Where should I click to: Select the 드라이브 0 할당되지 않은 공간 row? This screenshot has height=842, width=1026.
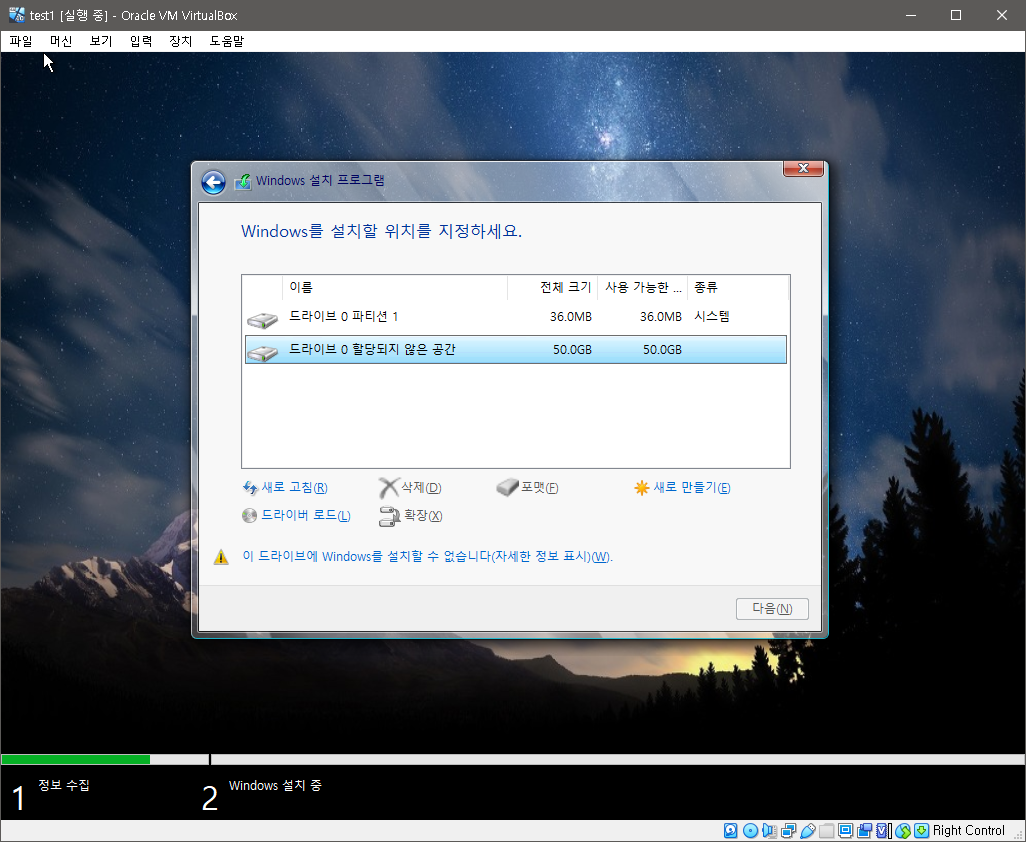[x=516, y=349]
